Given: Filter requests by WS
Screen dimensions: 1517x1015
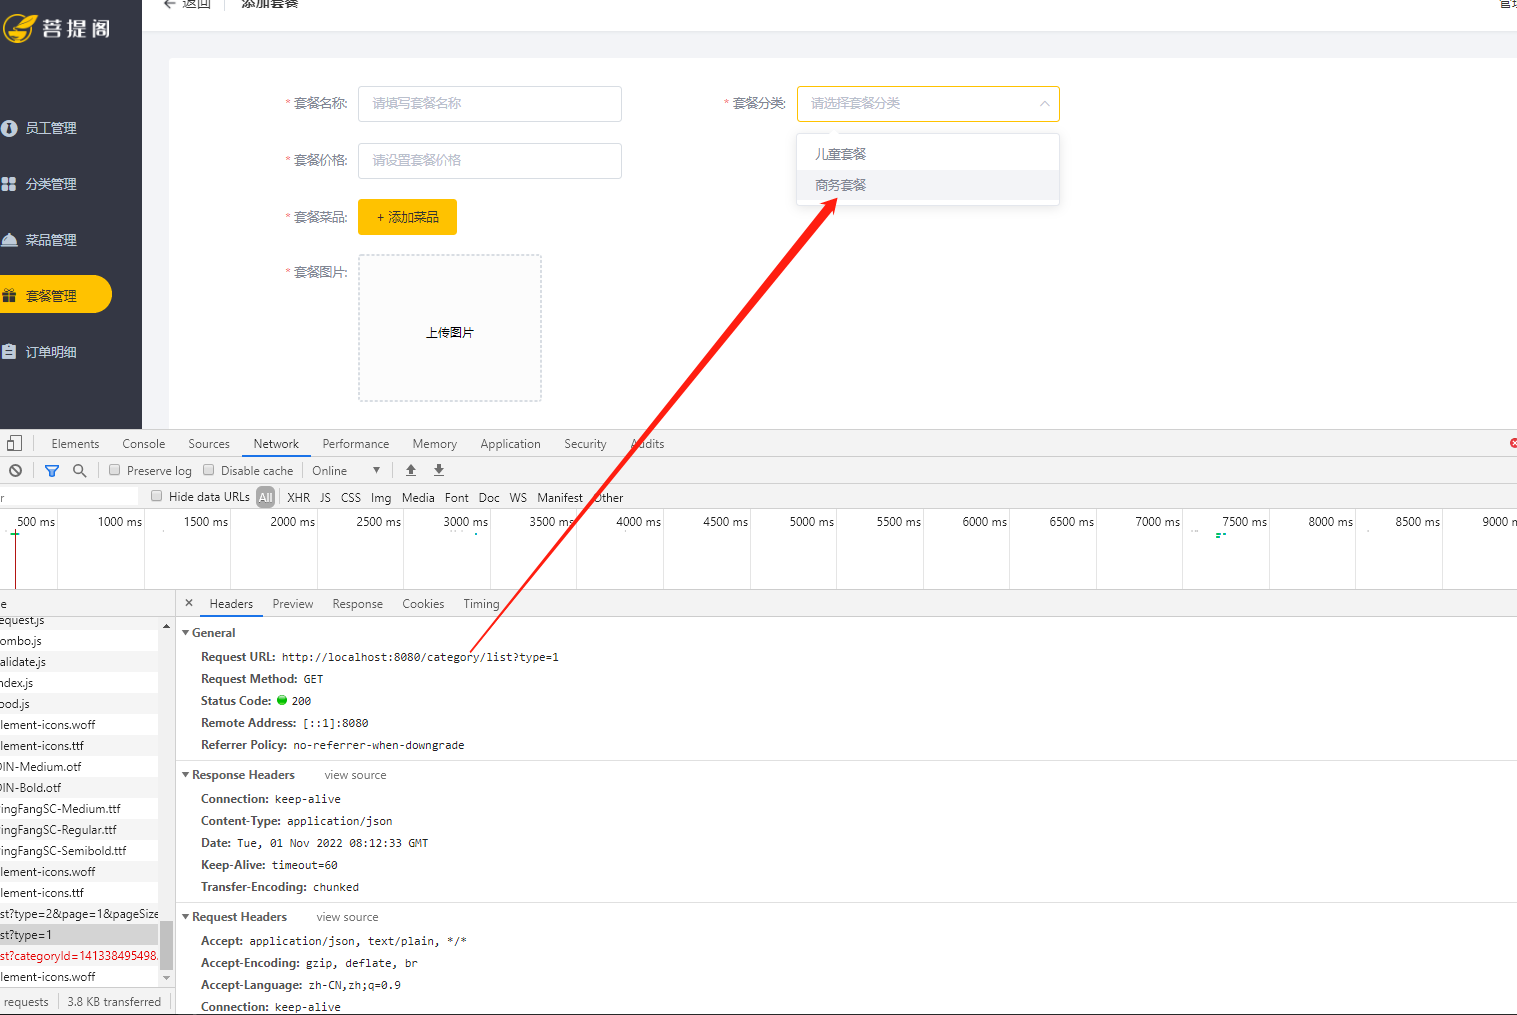Looking at the screenshot, I should click(x=518, y=497).
